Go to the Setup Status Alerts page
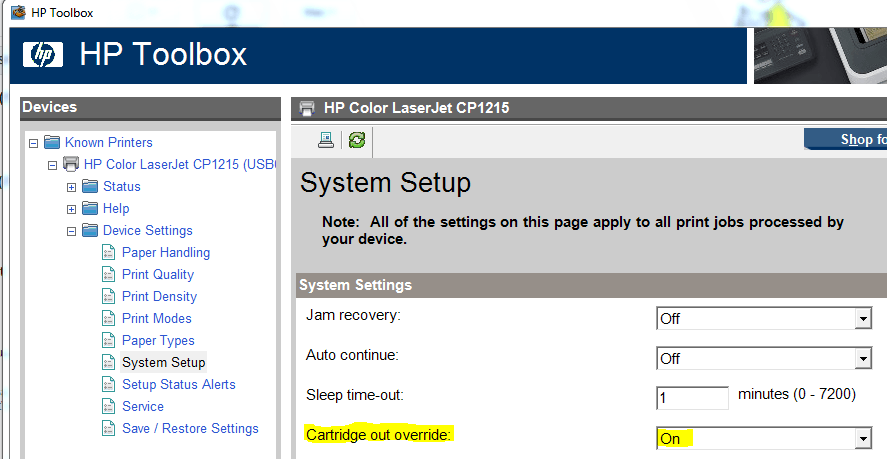This screenshot has width=887, height=459. point(179,384)
